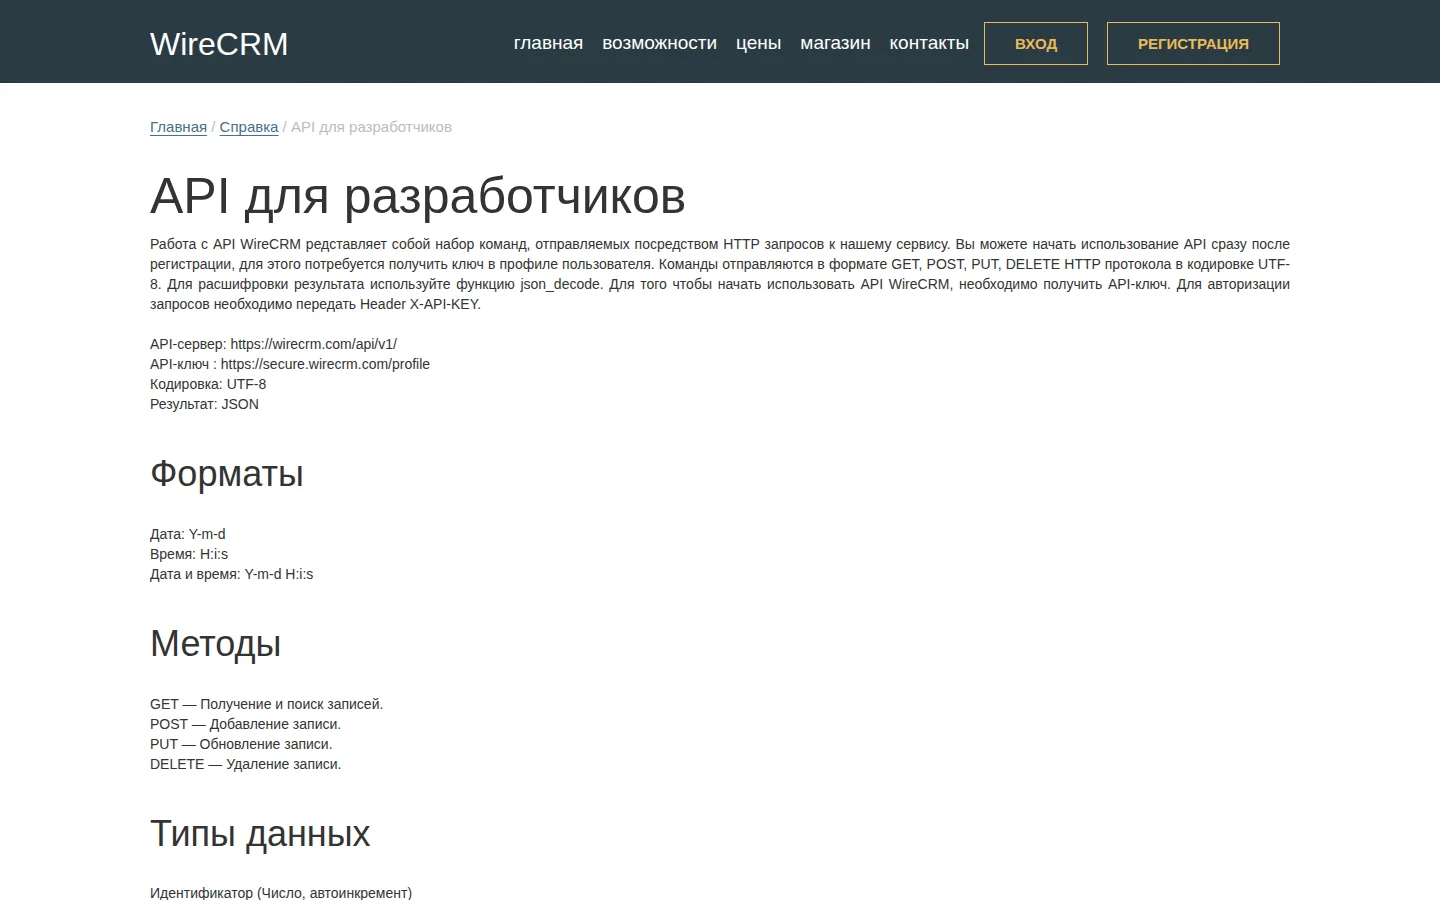The height and width of the screenshot is (900, 1440).
Task: Click the ВХОД button
Action: (1036, 44)
